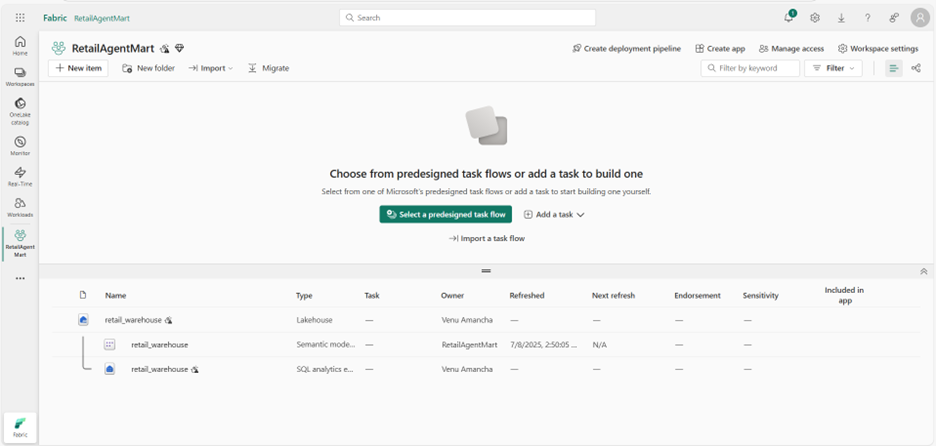Open retail_warehouse semantic model name

[x=159, y=345]
